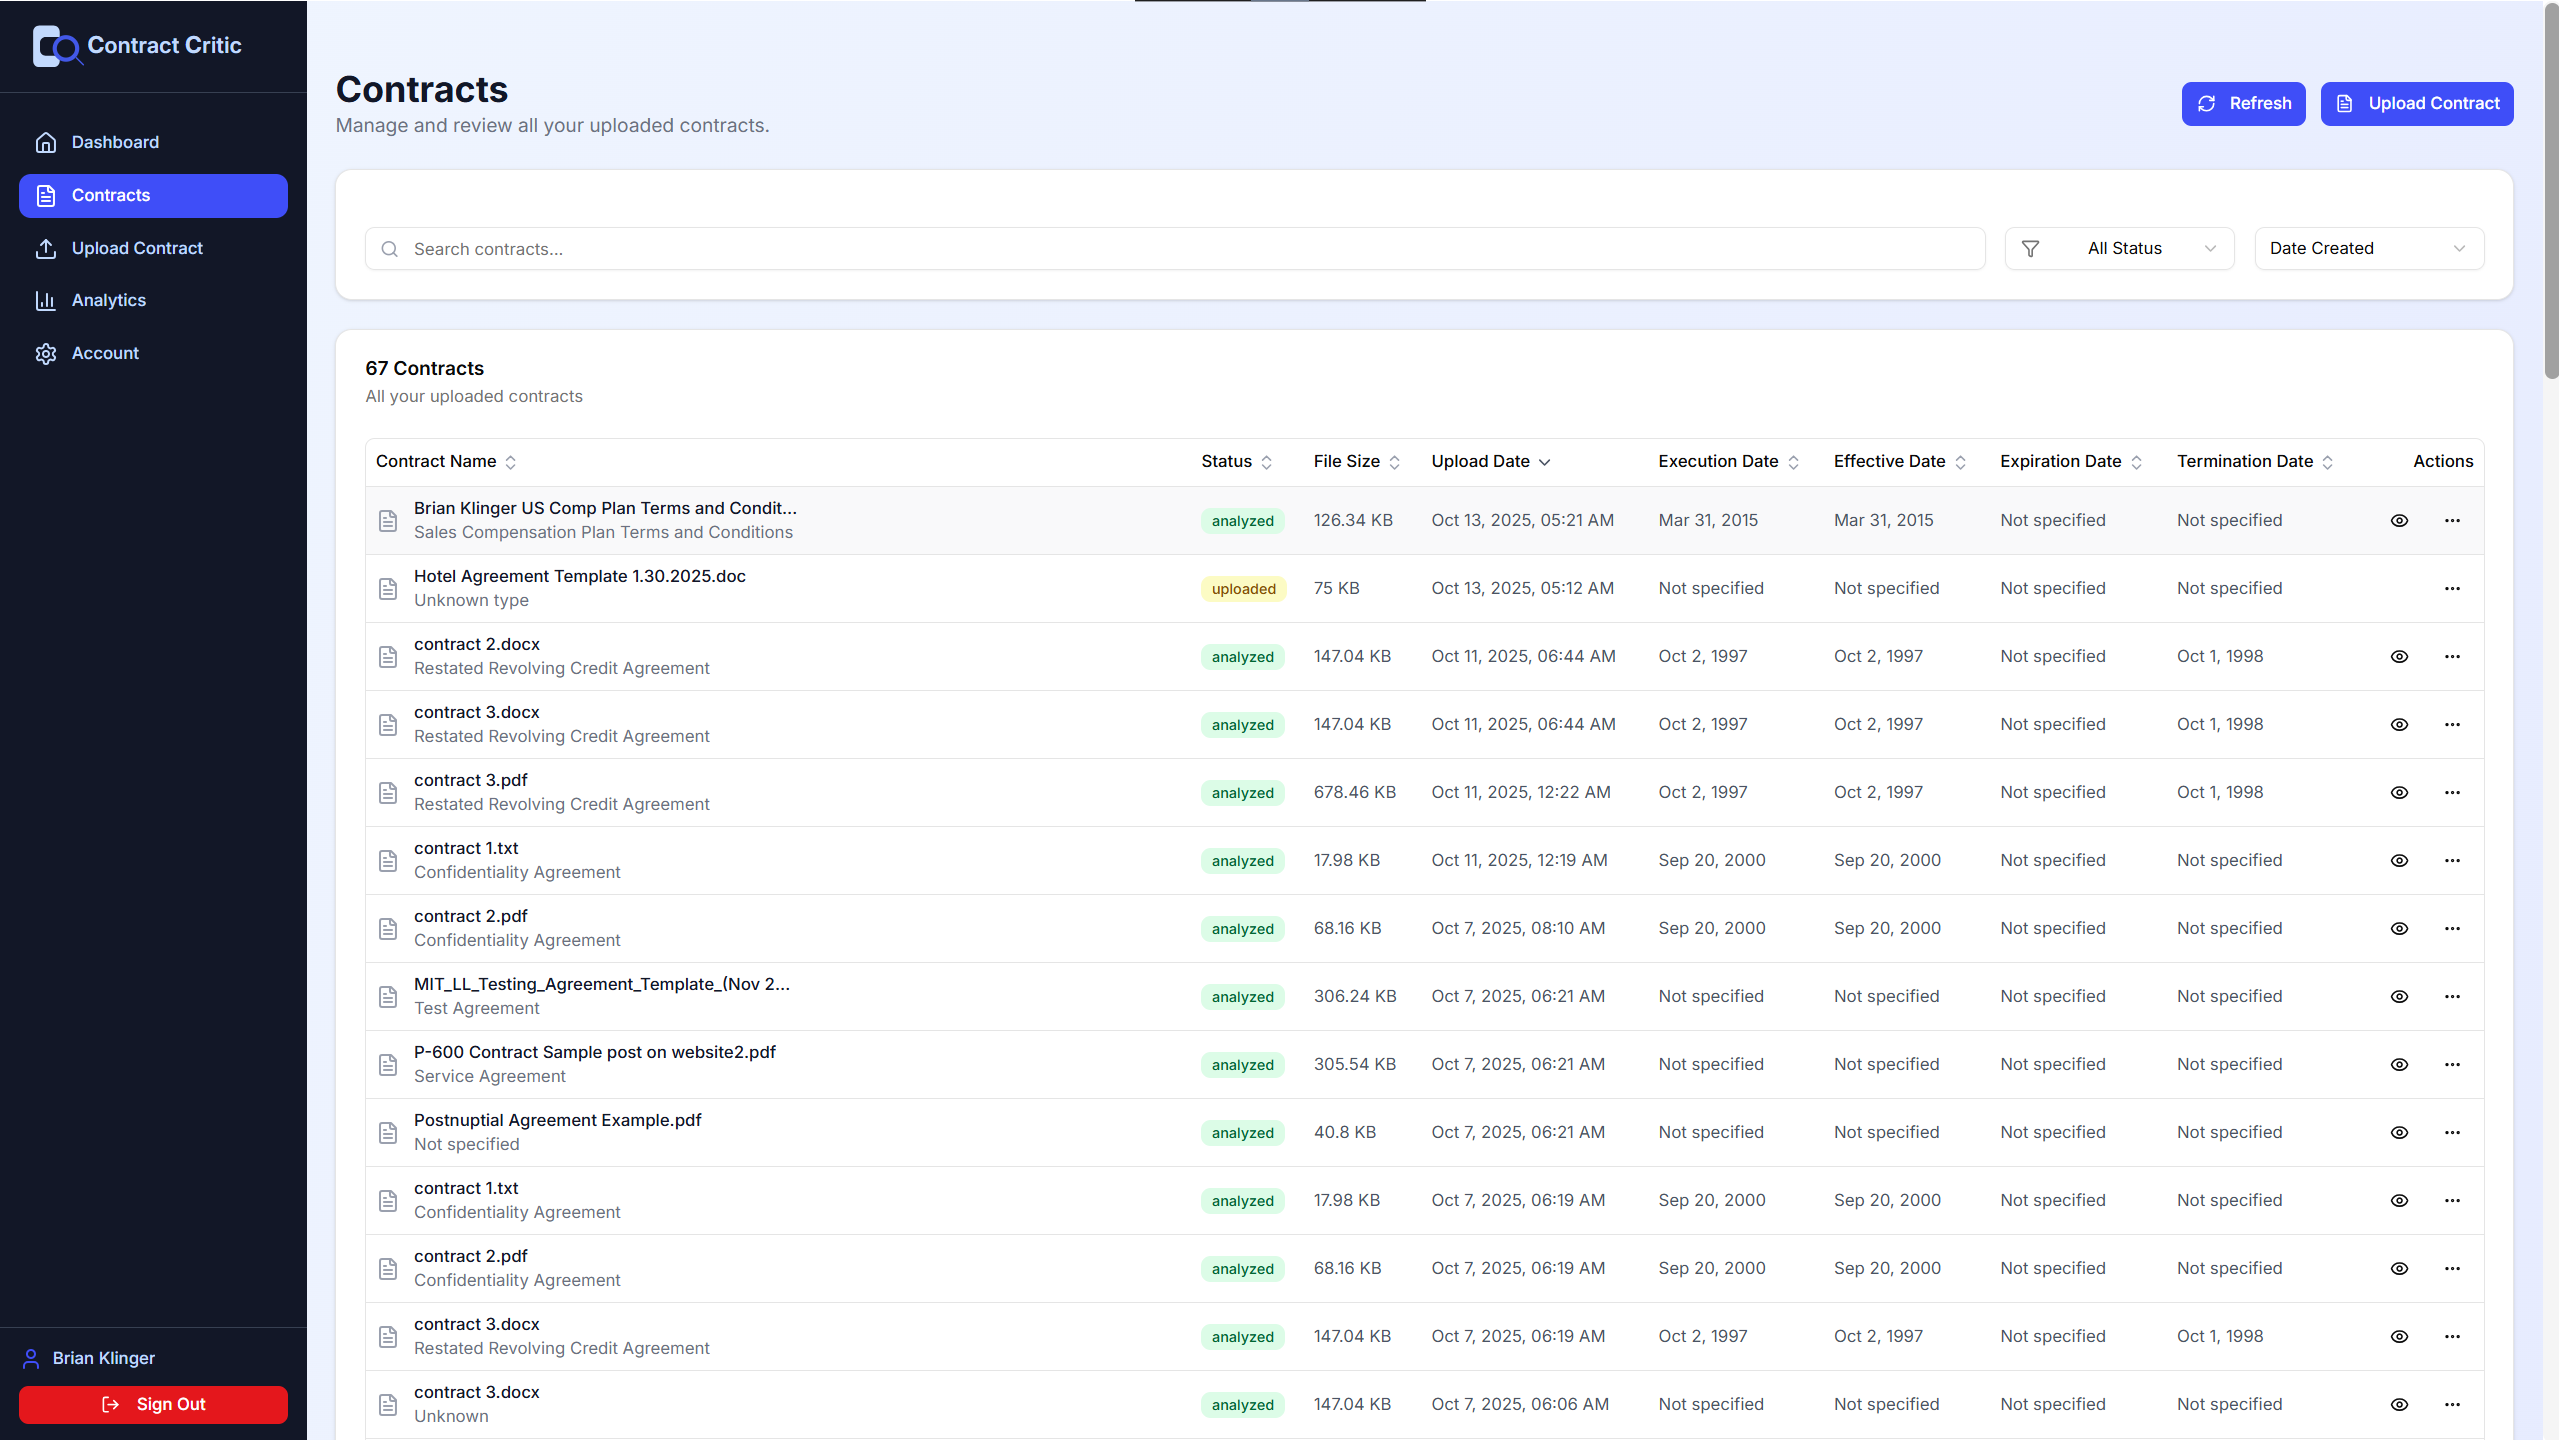Image resolution: width=2559 pixels, height=1440 pixels.
Task: Select the Dashboard home icon in sidebar
Action: point(46,142)
